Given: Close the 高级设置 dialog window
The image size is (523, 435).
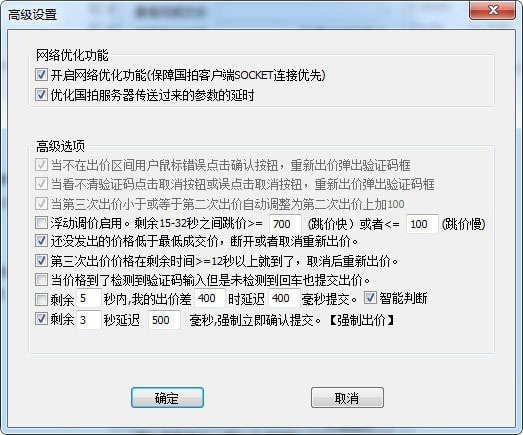Looking at the screenshot, I should (x=492, y=10).
